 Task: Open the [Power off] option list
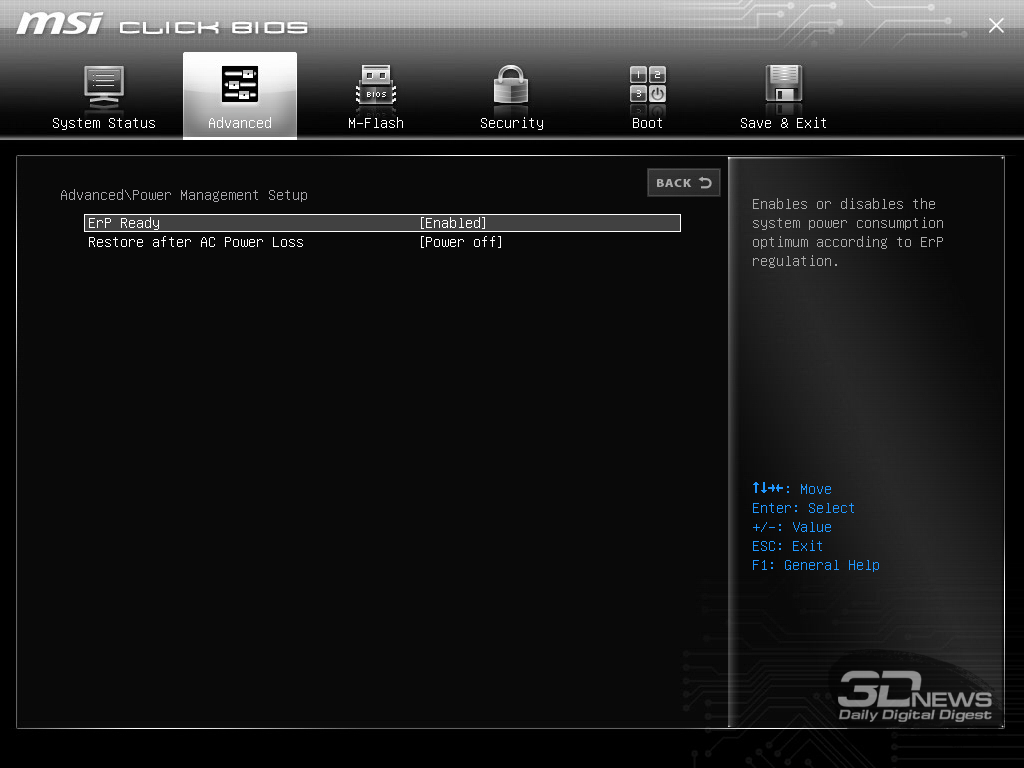pyautogui.click(x=460, y=242)
